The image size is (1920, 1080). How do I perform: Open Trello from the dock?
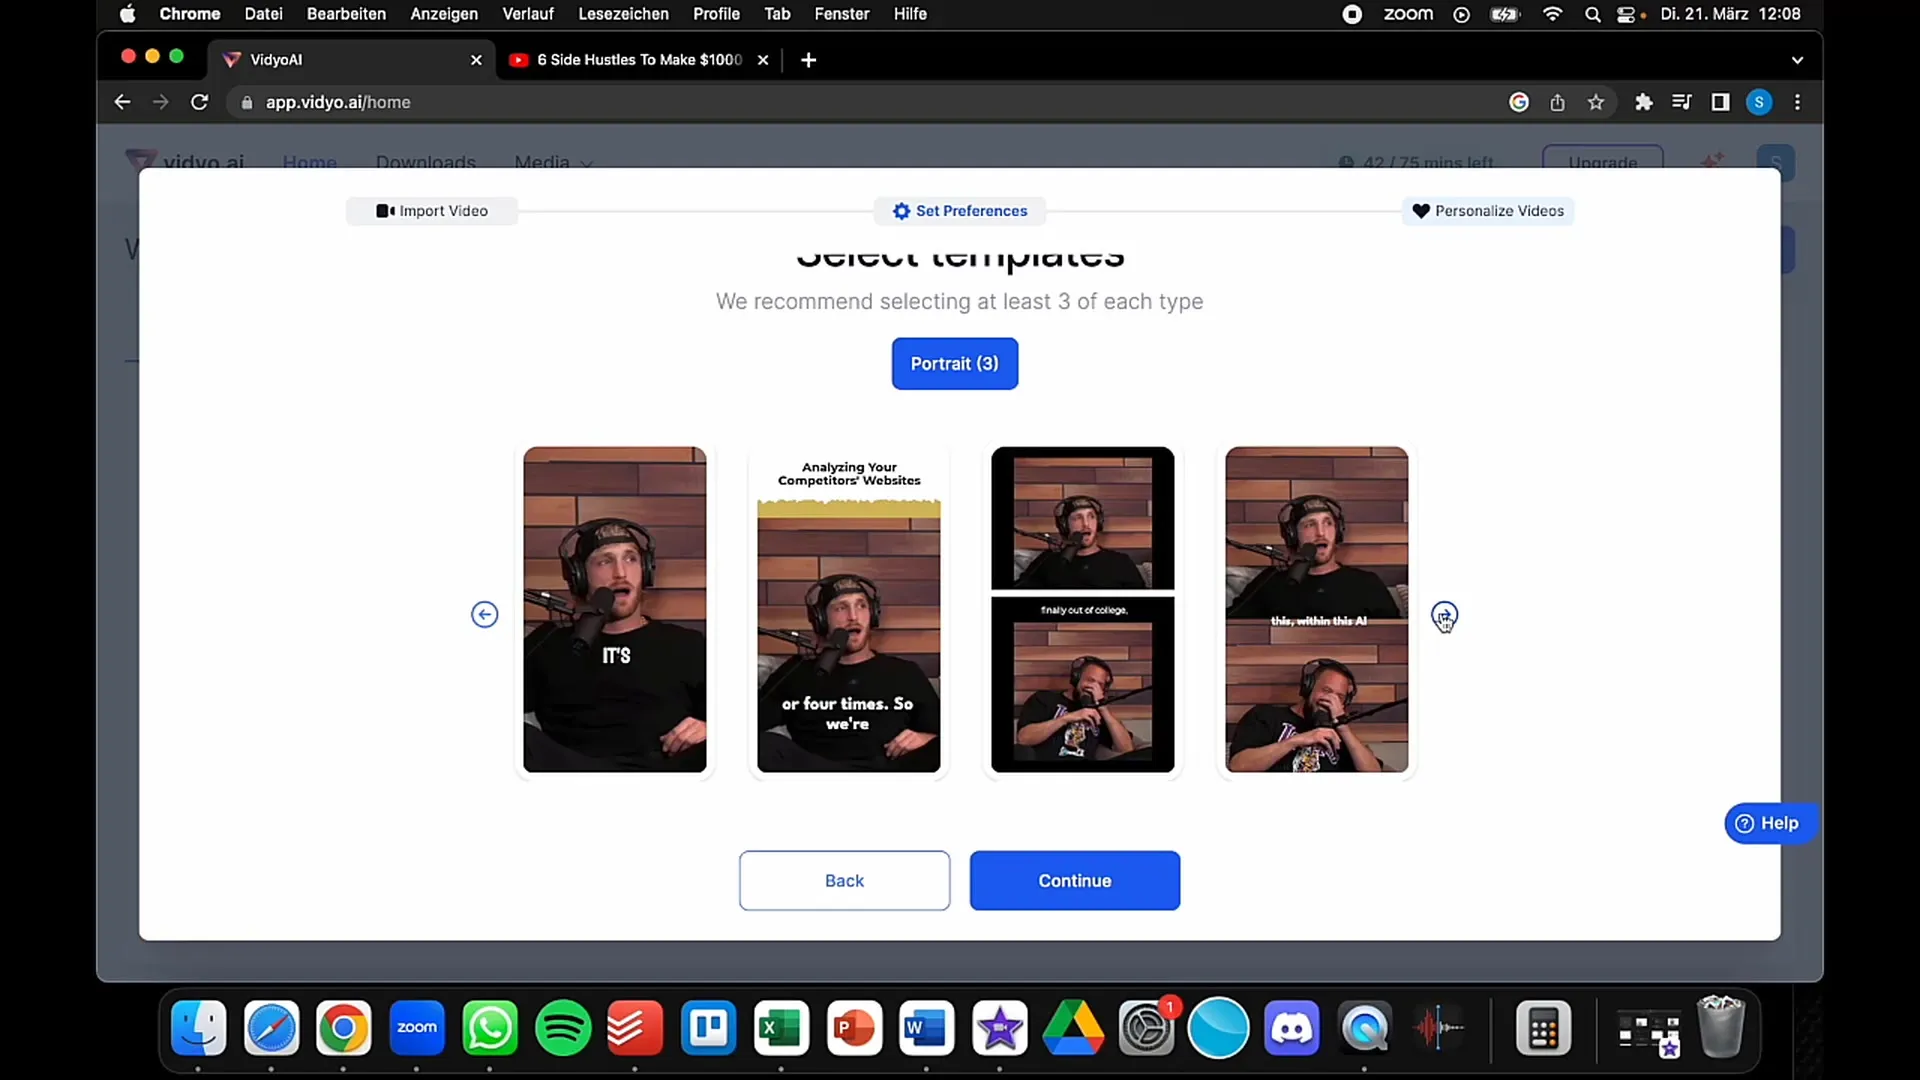point(709,1028)
